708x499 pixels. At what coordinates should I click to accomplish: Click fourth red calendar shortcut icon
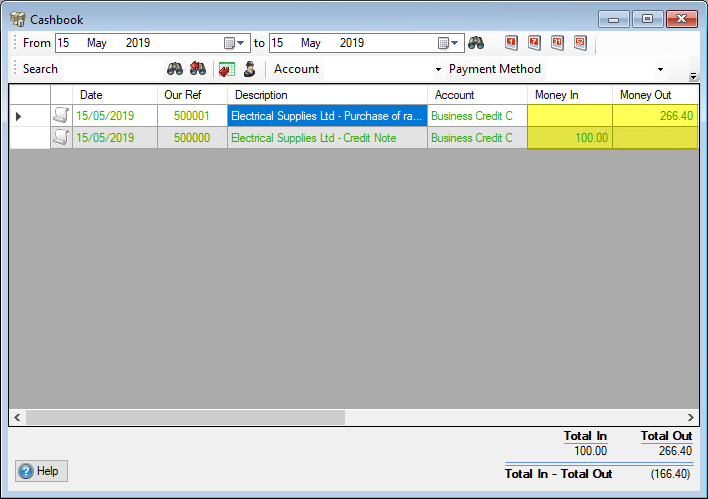pos(580,43)
